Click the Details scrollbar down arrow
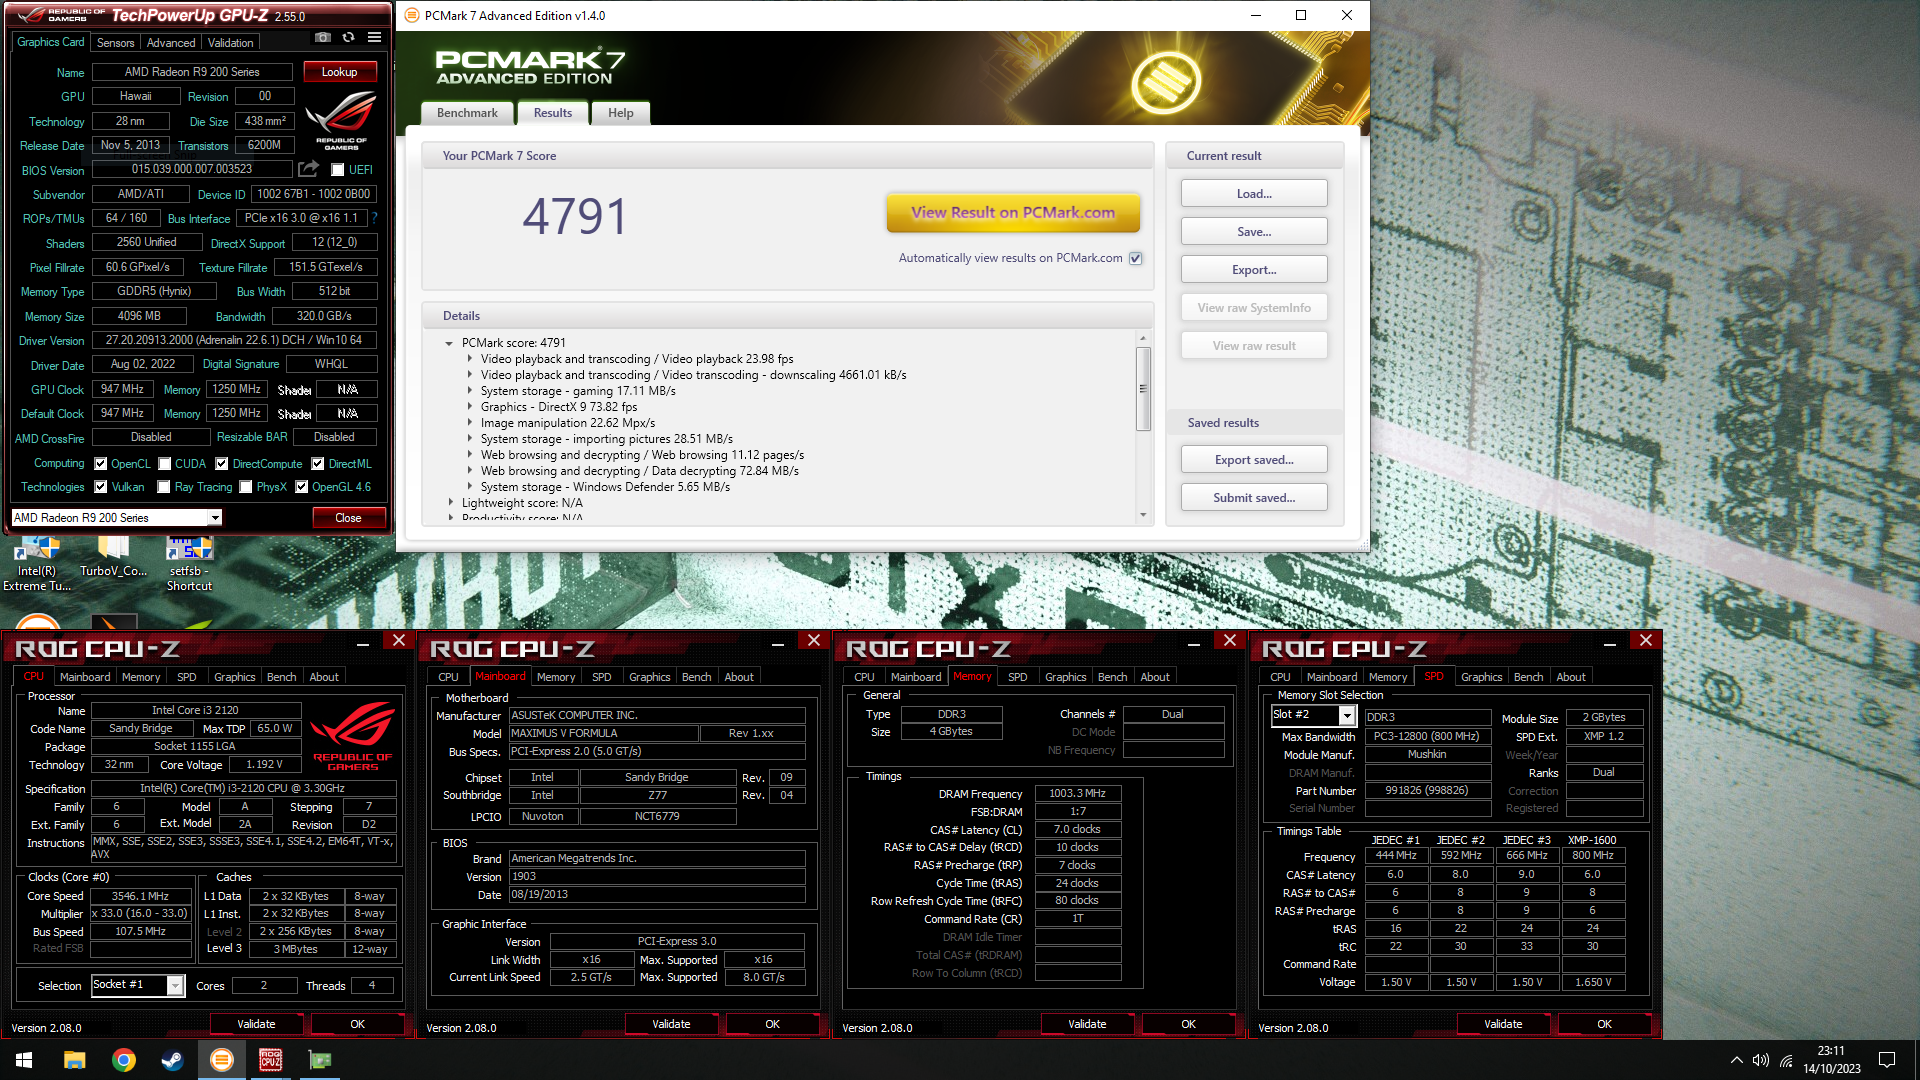The width and height of the screenshot is (1920, 1080). (1143, 516)
